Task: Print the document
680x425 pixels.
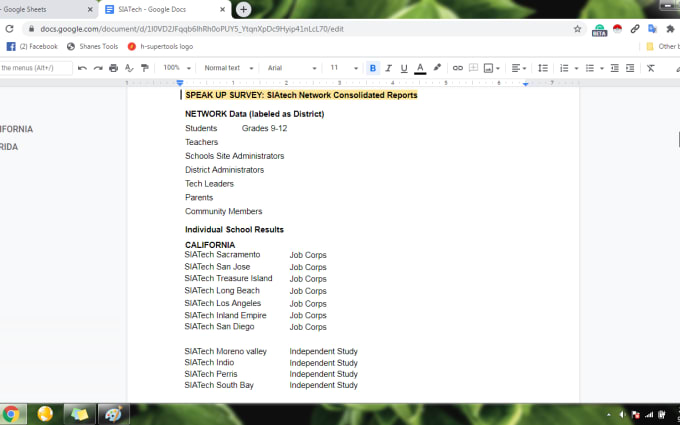Action: 113,68
